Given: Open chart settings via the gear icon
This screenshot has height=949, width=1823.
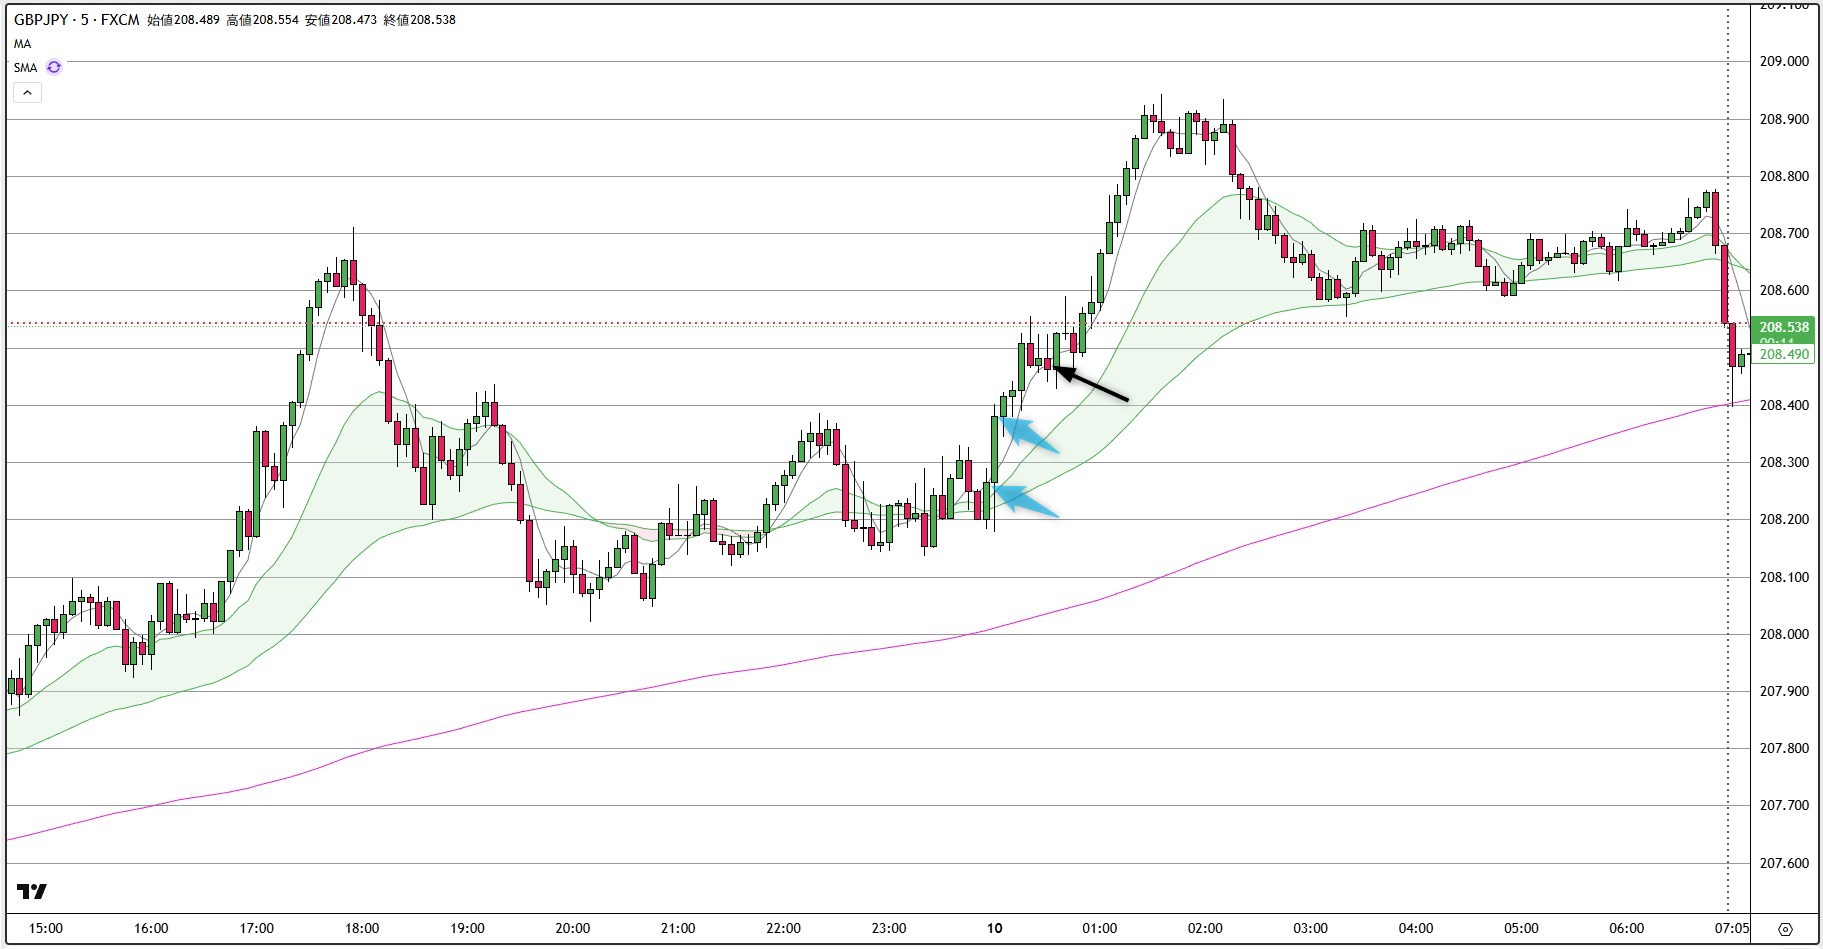Looking at the screenshot, I should (x=1786, y=930).
